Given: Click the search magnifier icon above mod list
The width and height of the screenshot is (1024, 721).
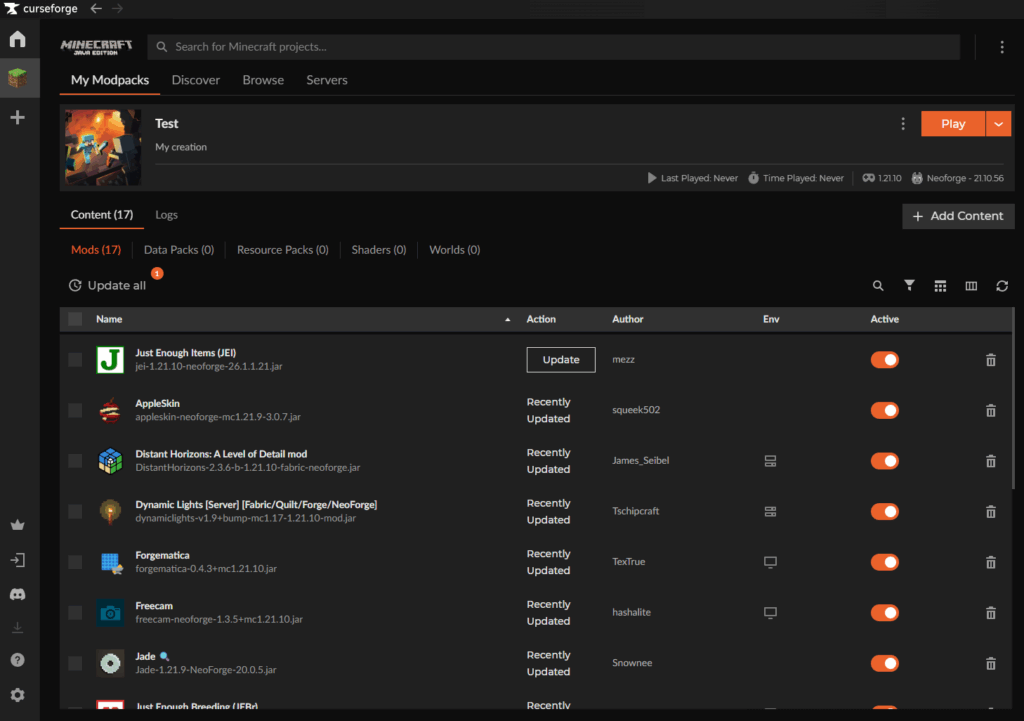Looking at the screenshot, I should tap(878, 286).
